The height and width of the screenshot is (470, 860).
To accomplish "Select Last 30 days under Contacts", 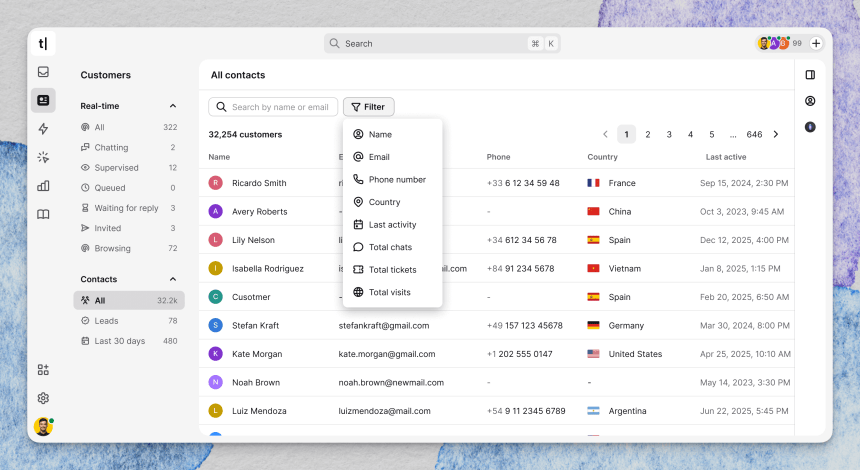I will coord(129,341).
